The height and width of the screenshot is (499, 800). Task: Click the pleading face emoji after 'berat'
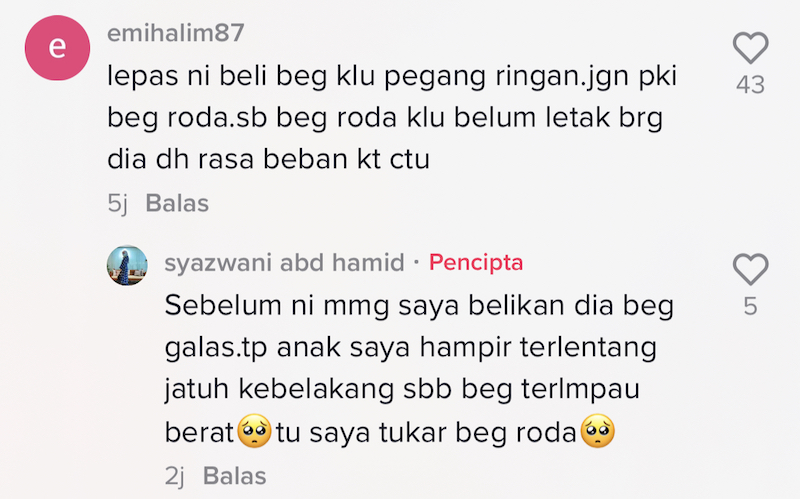(255, 431)
